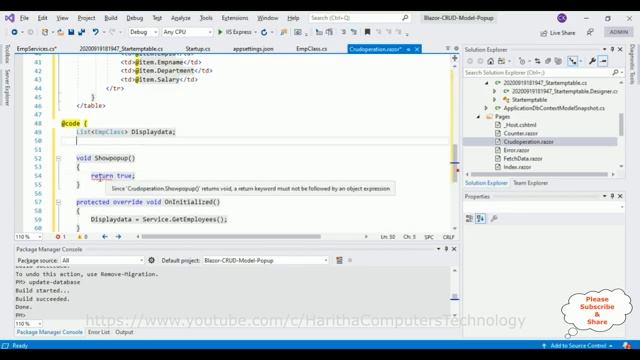Switch to the Team Explorer tab
The image size is (640, 360).
[x=530, y=183]
